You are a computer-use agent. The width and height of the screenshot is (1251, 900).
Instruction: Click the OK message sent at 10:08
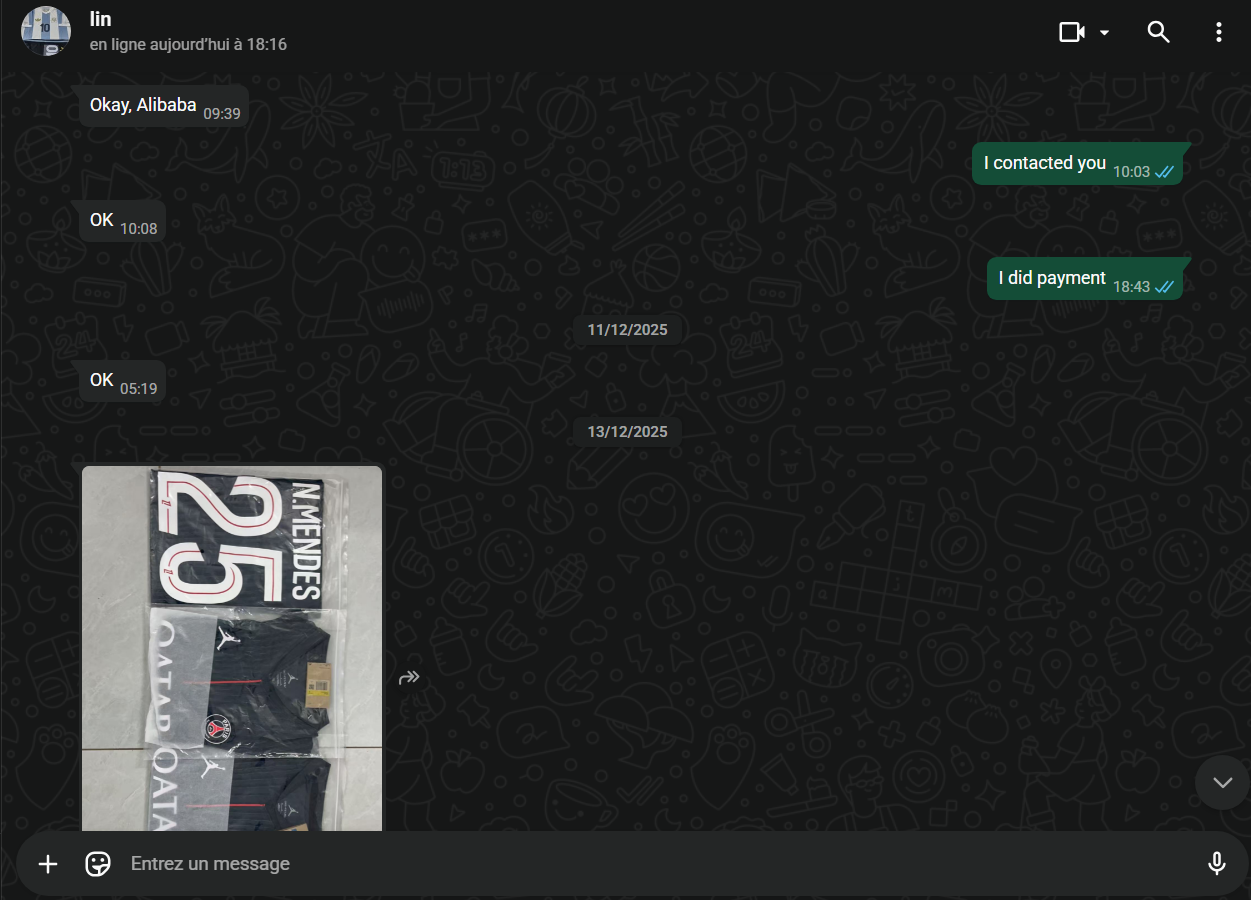[102, 221]
